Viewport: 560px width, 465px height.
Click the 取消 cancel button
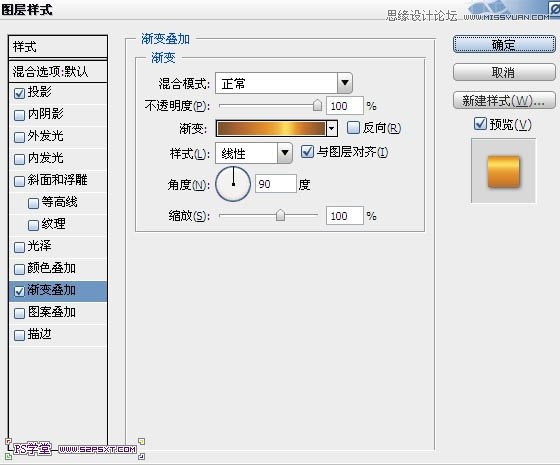[x=504, y=72]
